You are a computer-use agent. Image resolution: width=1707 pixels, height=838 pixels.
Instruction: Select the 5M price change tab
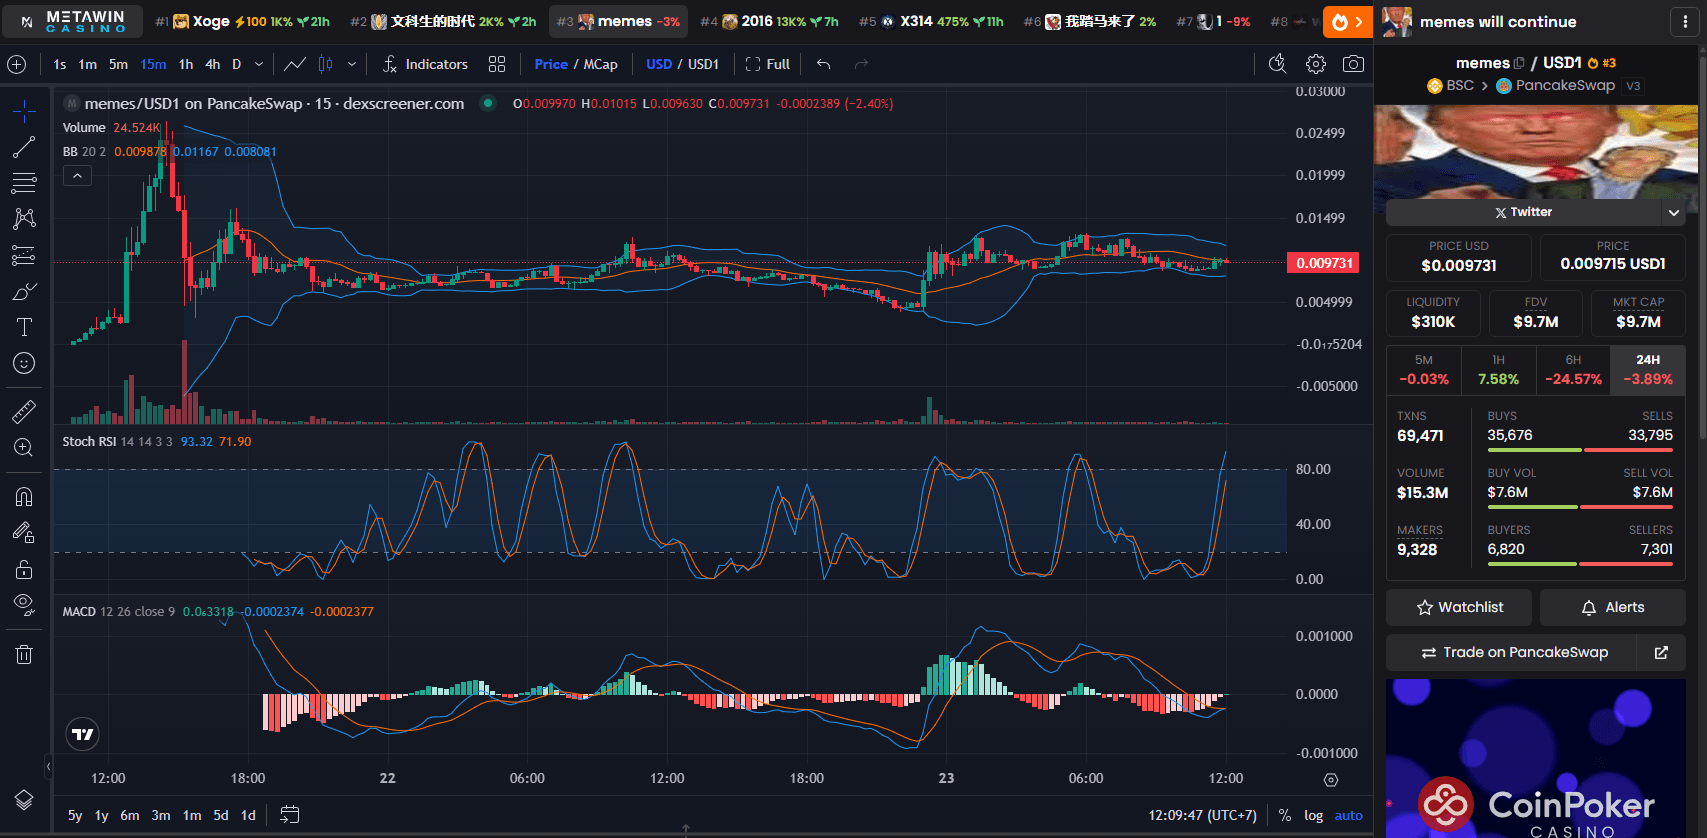coord(1423,370)
